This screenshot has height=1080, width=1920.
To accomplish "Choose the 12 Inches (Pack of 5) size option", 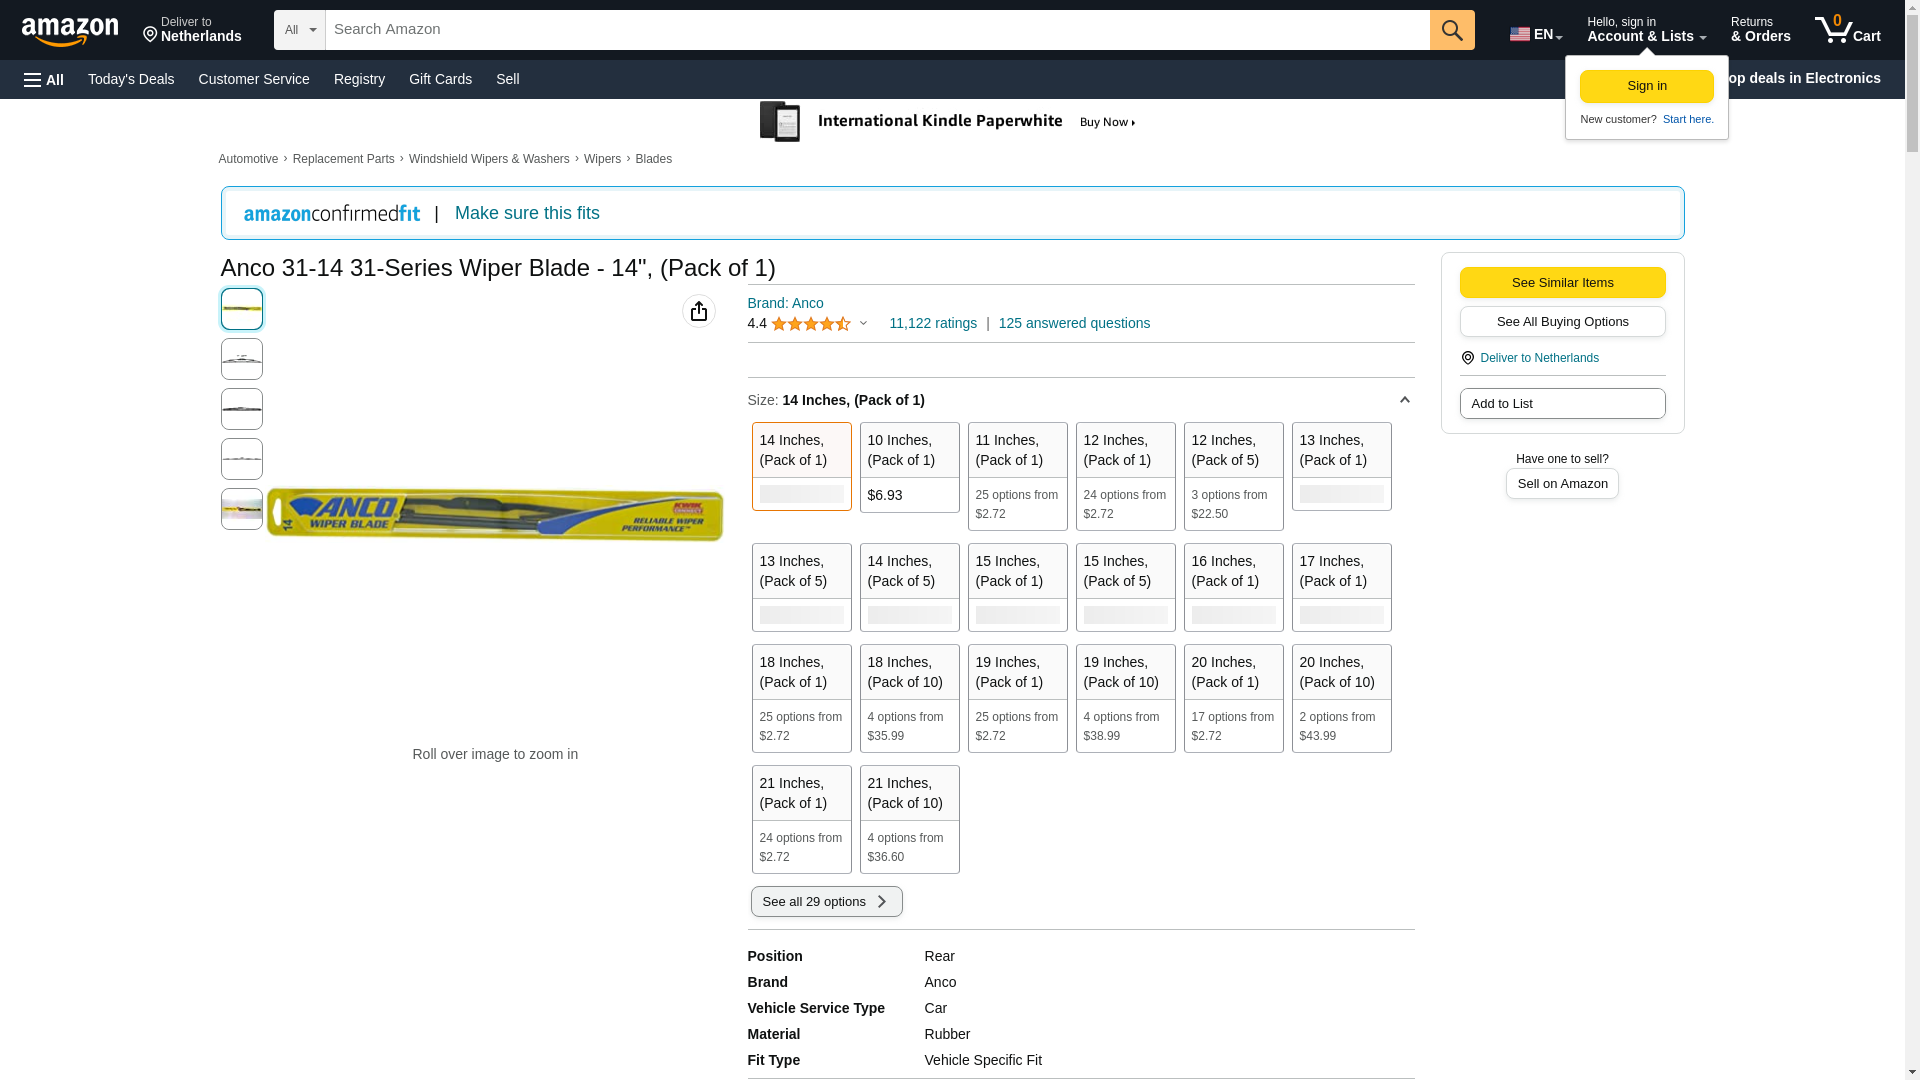I will [x=1234, y=476].
